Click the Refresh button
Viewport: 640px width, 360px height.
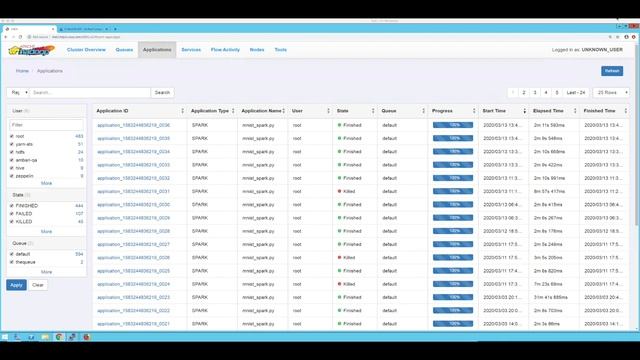click(x=612, y=71)
